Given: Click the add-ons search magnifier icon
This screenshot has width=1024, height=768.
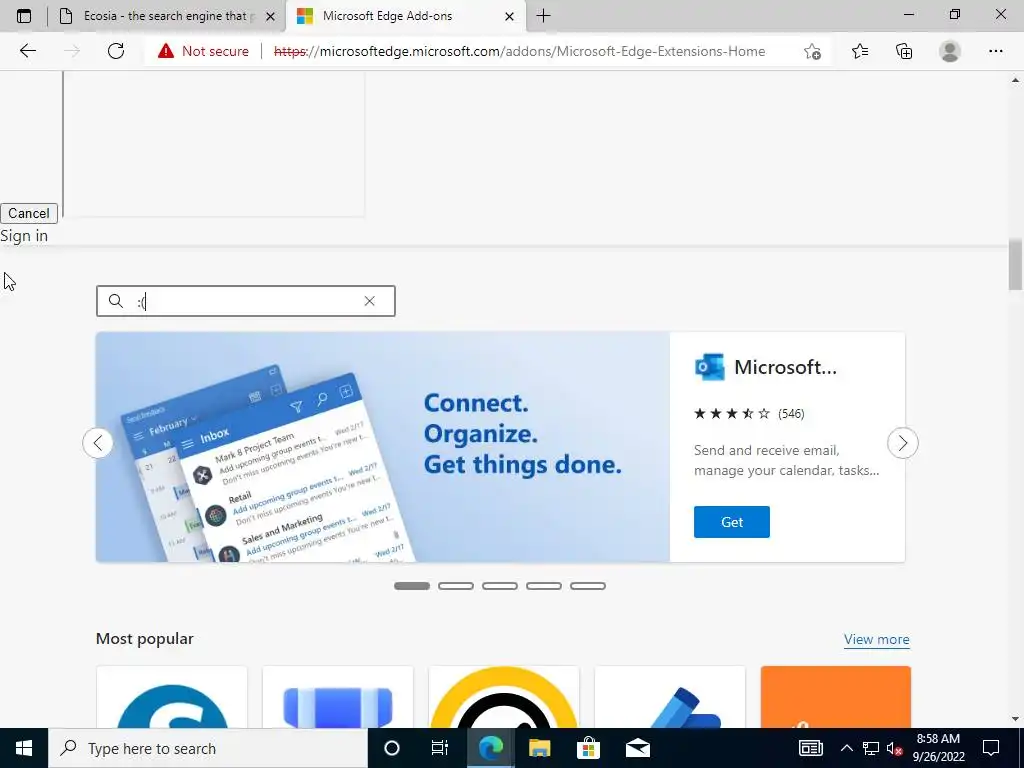Looking at the screenshot, I should point(116,301).
